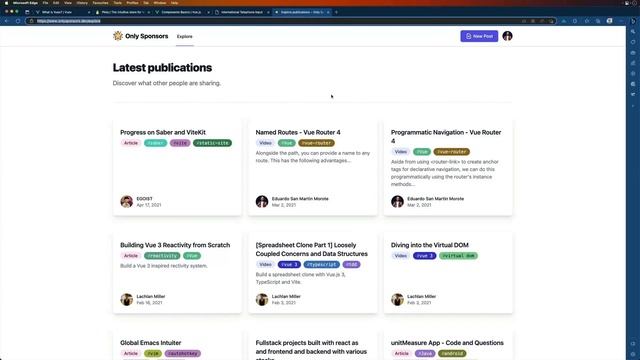Open 'Progress on Saber and ViteKit' post
640x360 pixels.
coord(163,132)
